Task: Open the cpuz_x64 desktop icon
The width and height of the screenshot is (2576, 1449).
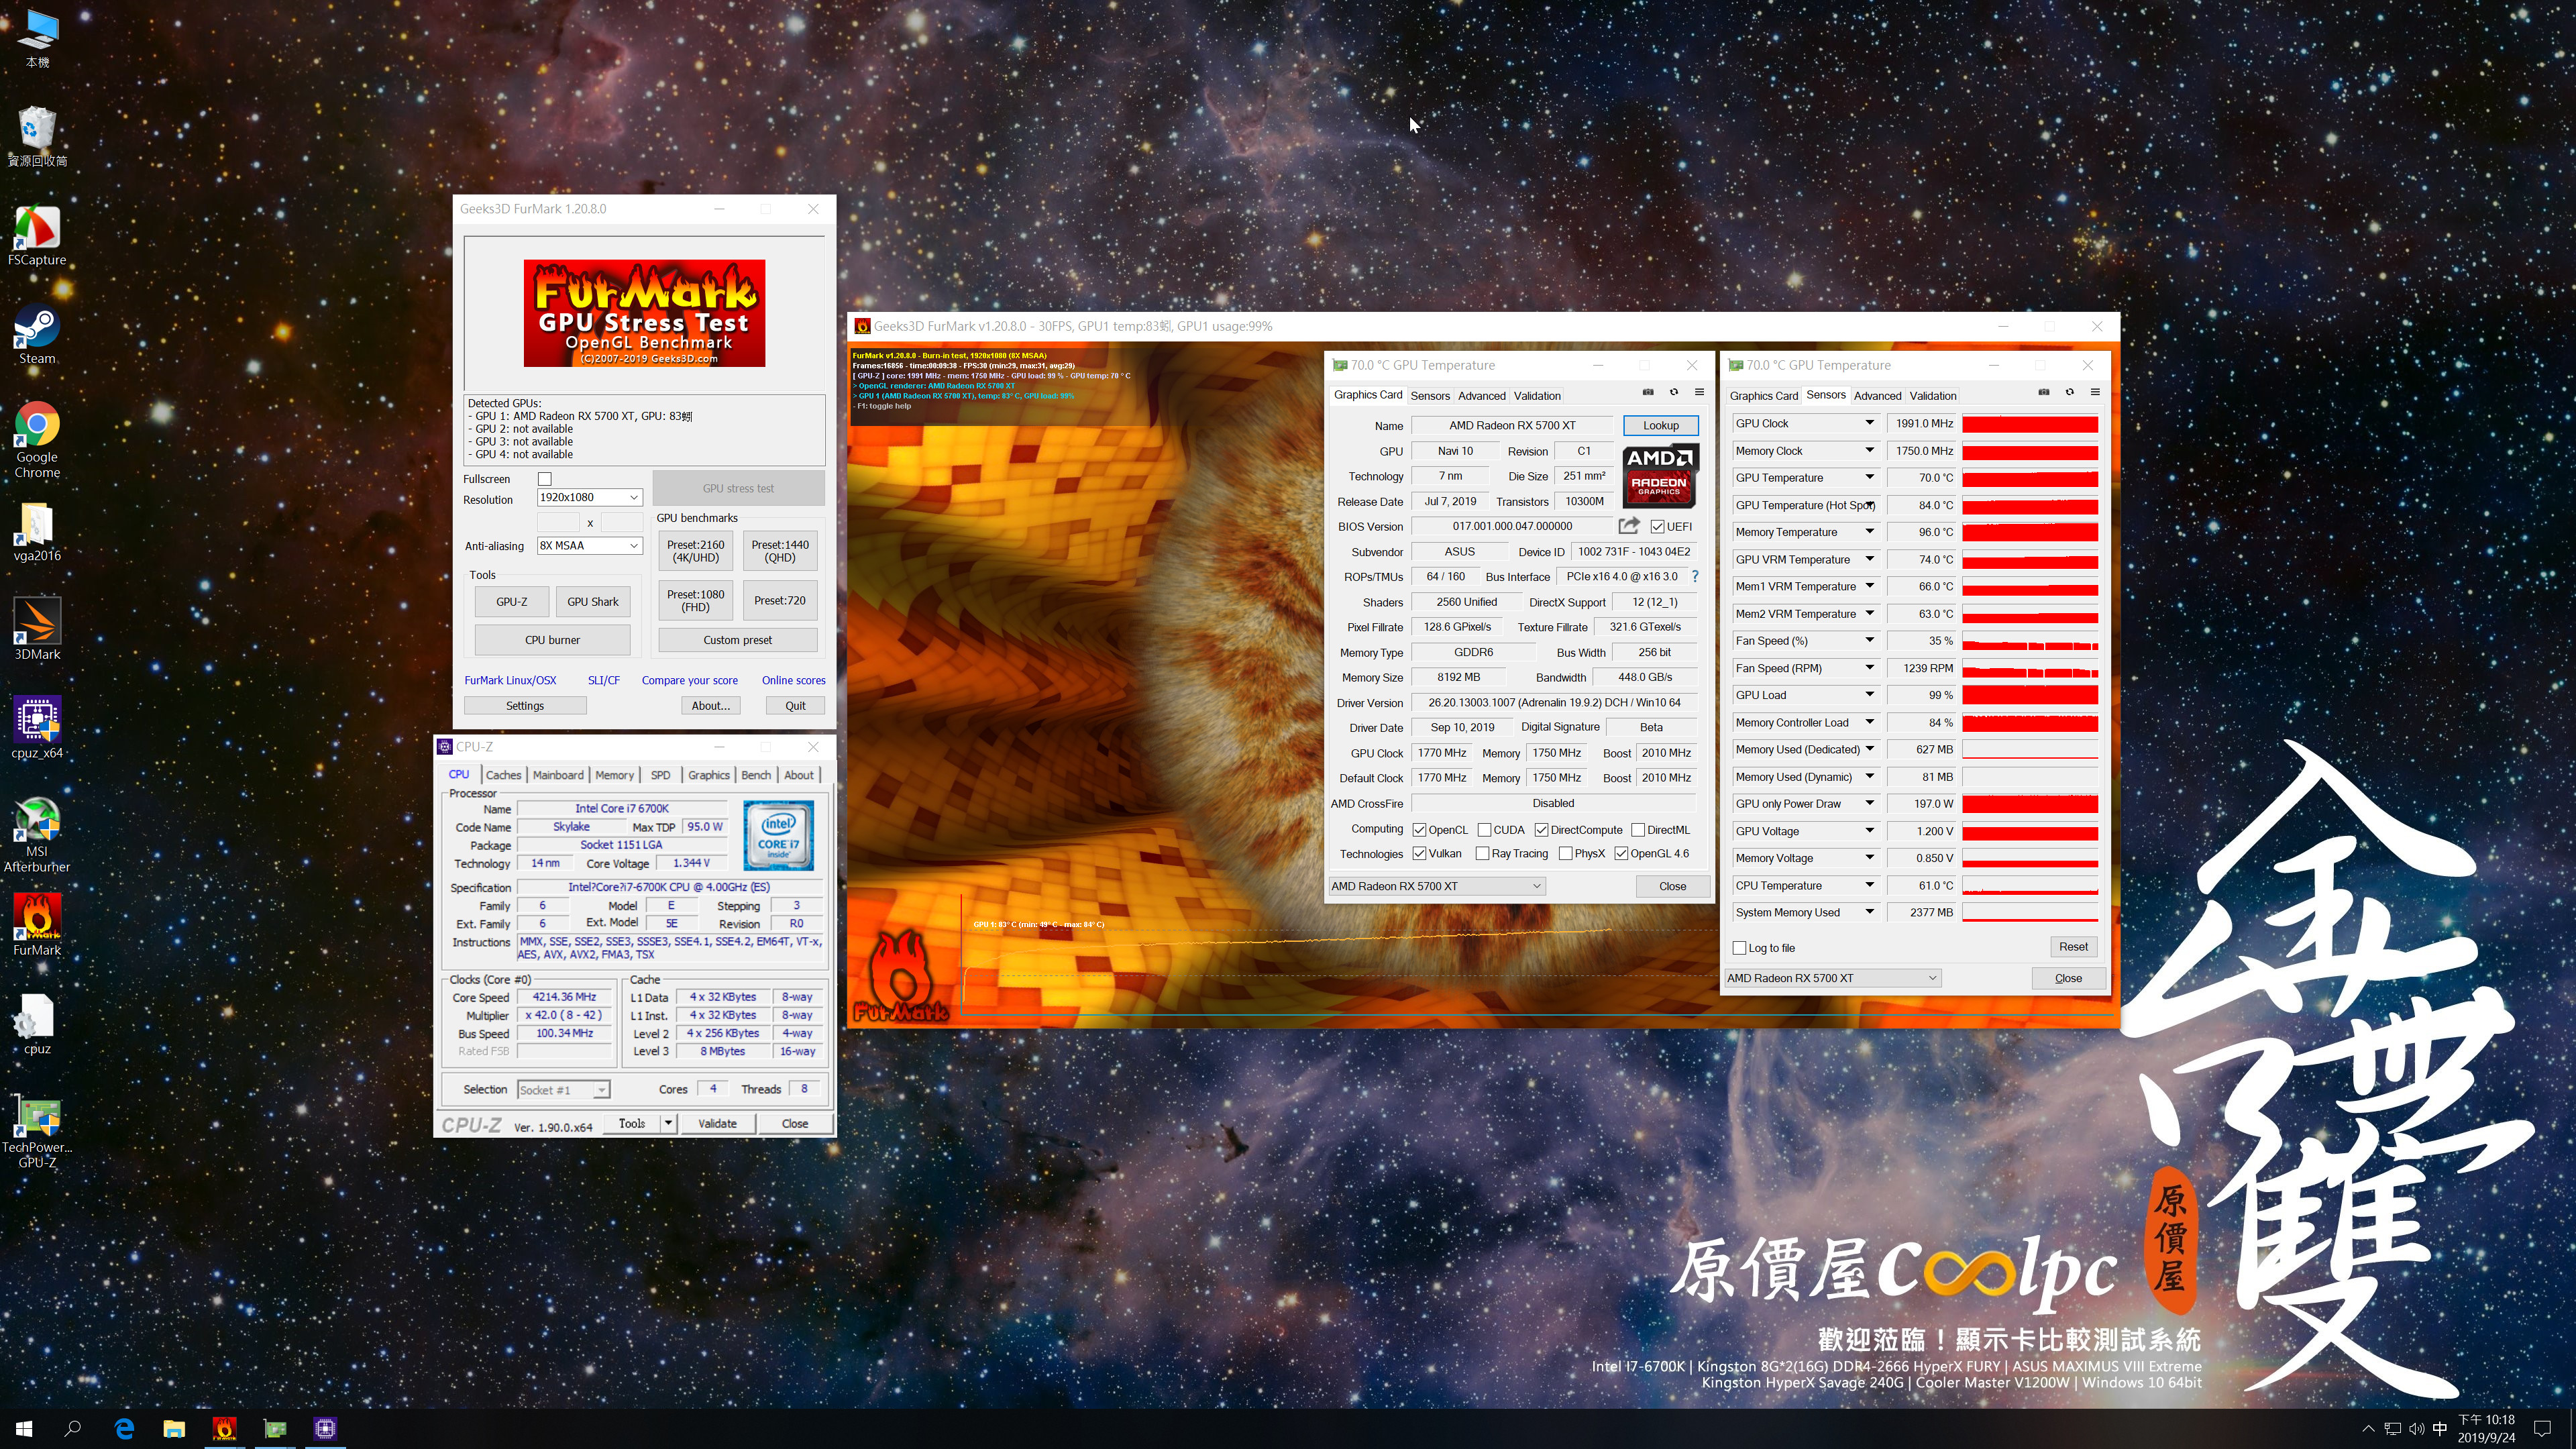Action: tap(37, 727)
